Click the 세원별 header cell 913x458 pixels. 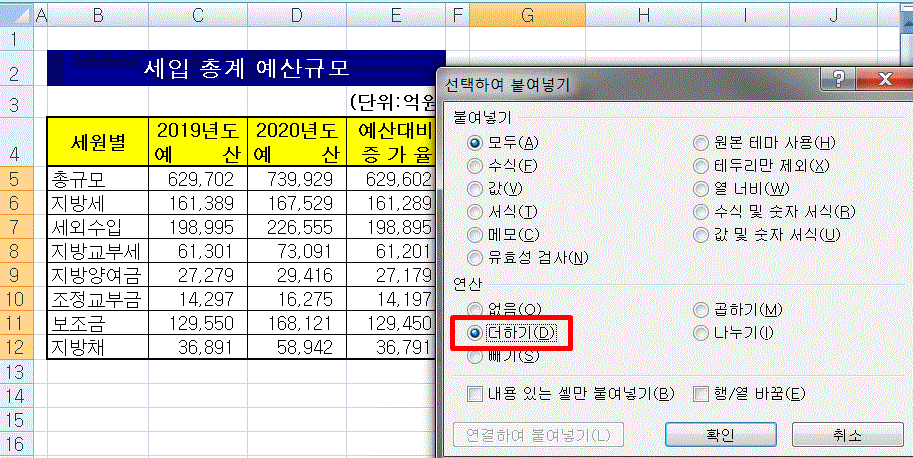pos(98,141)
